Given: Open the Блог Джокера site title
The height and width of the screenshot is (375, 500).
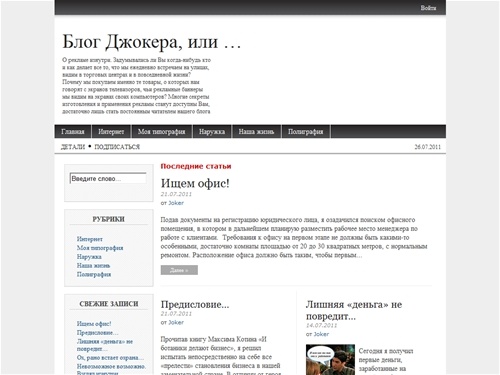Looking at the screenshot, I should 151,42.
